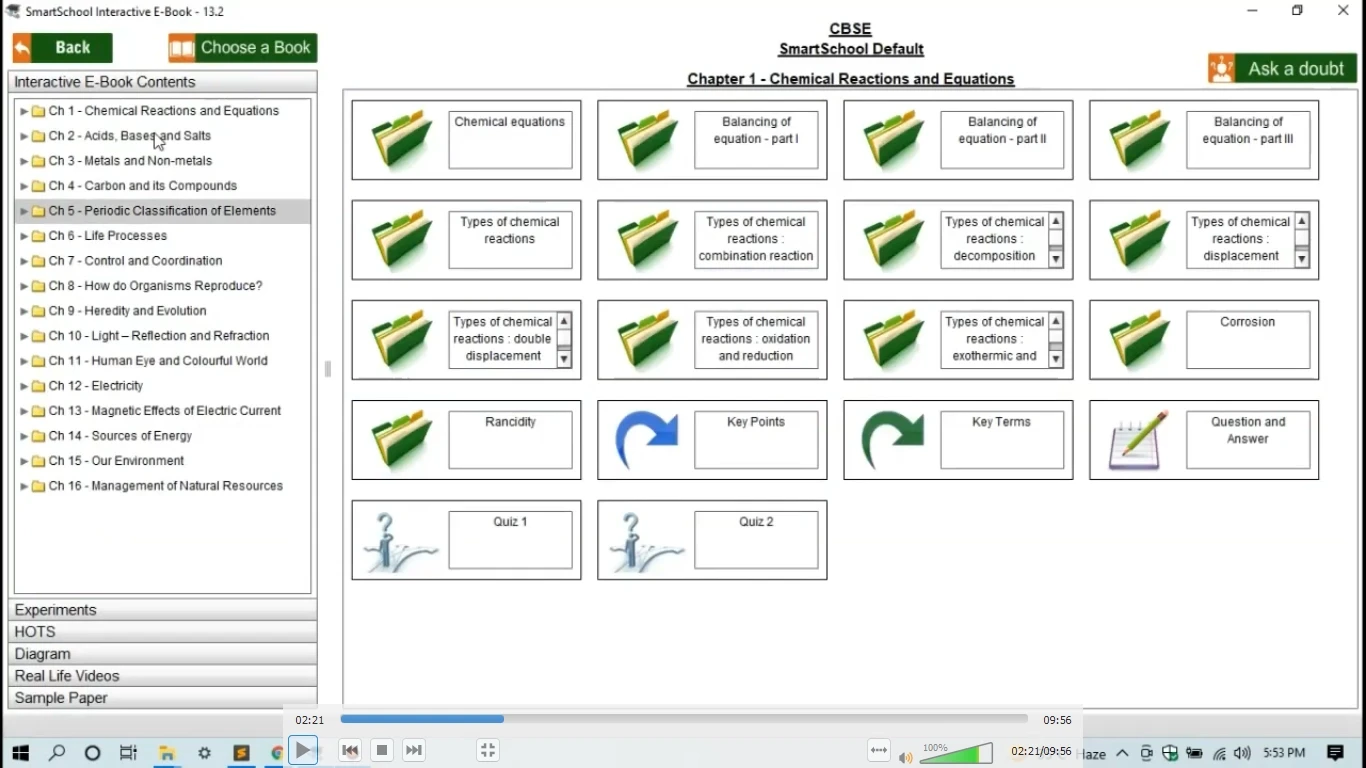Screen dimensions: 1366x768
Task: Open the Quiz 2 question mark icon
Action: (x=647, y=541)
